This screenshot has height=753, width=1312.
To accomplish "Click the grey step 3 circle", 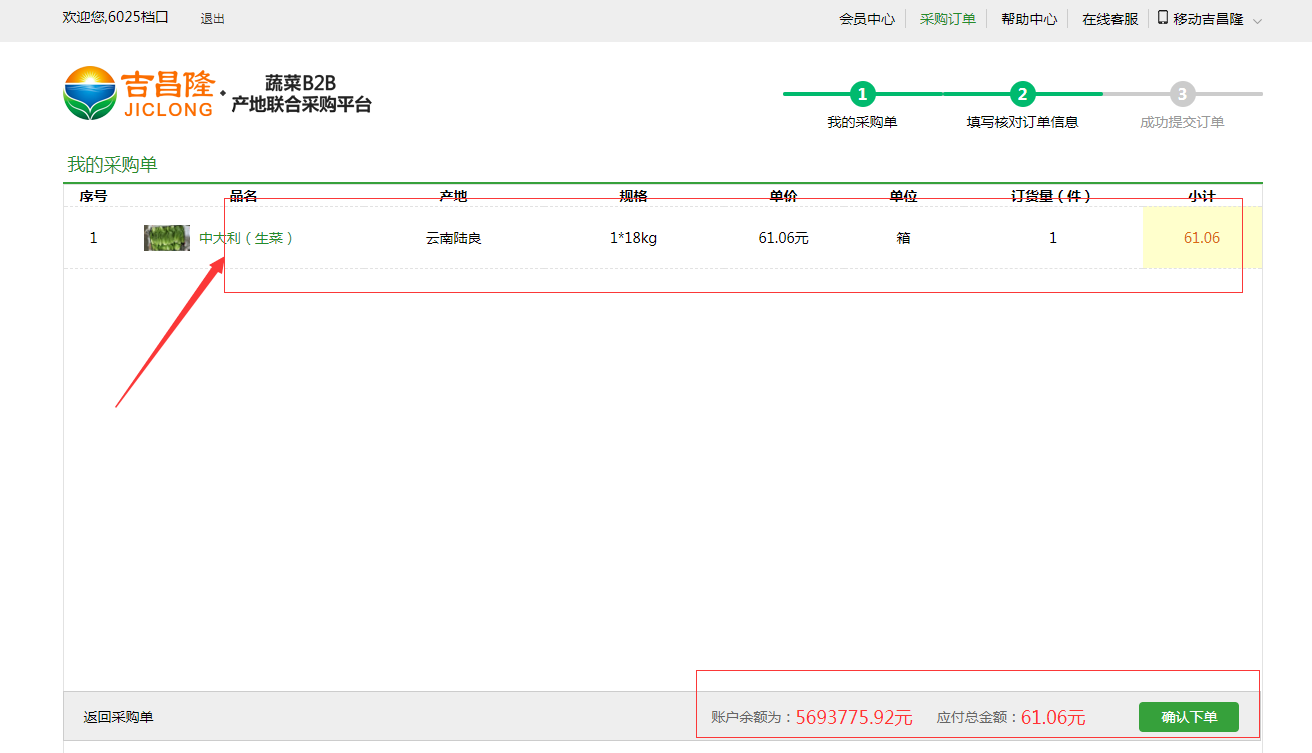I will [x=1182, y=94].
